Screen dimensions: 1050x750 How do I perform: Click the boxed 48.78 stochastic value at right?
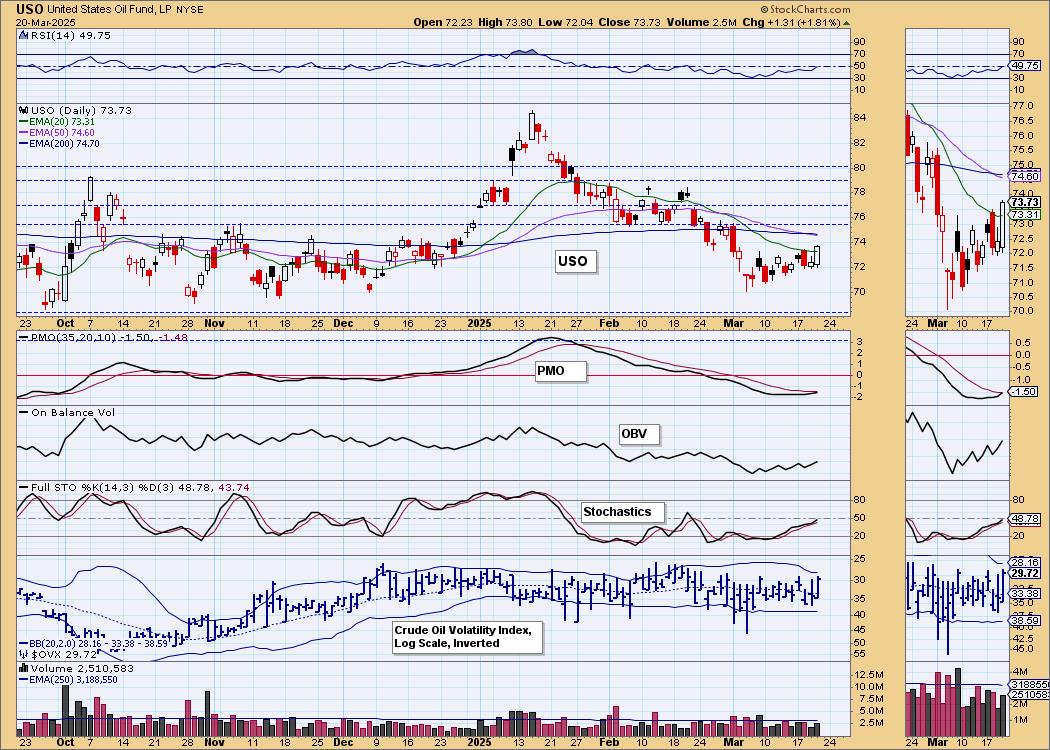tap(1027, 518)
